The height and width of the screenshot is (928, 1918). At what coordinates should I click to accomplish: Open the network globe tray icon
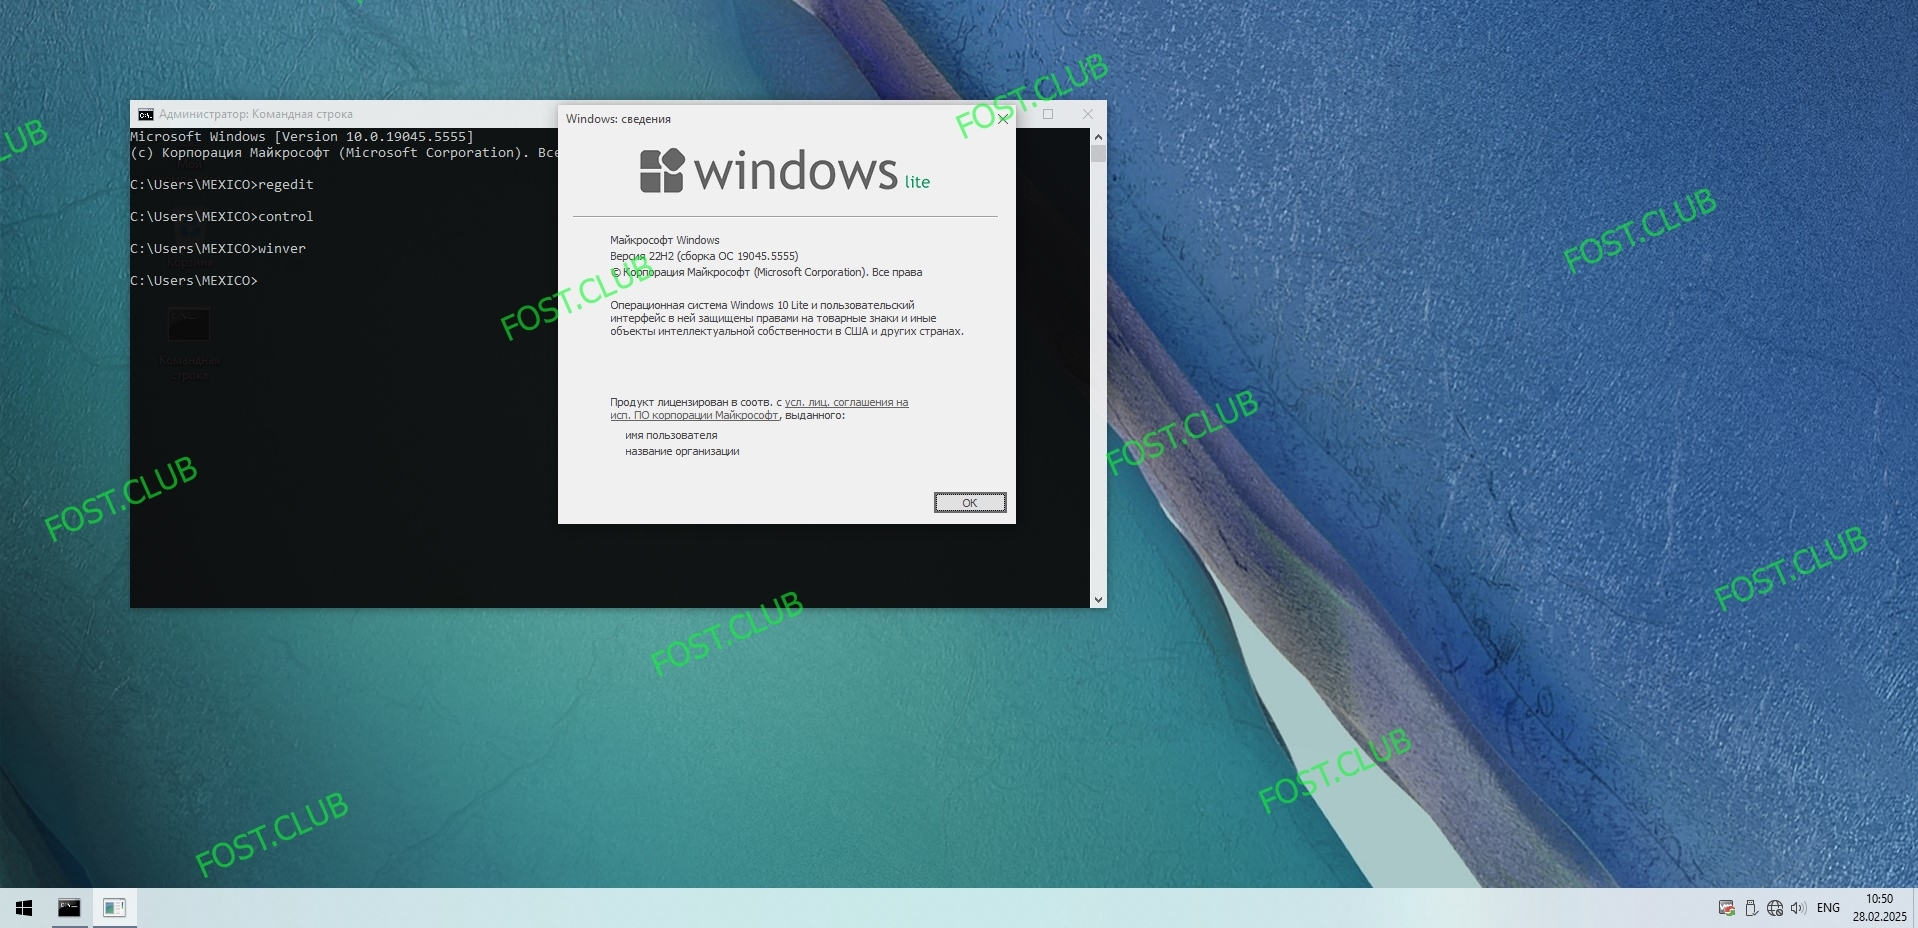click(x=1775, y=908)
